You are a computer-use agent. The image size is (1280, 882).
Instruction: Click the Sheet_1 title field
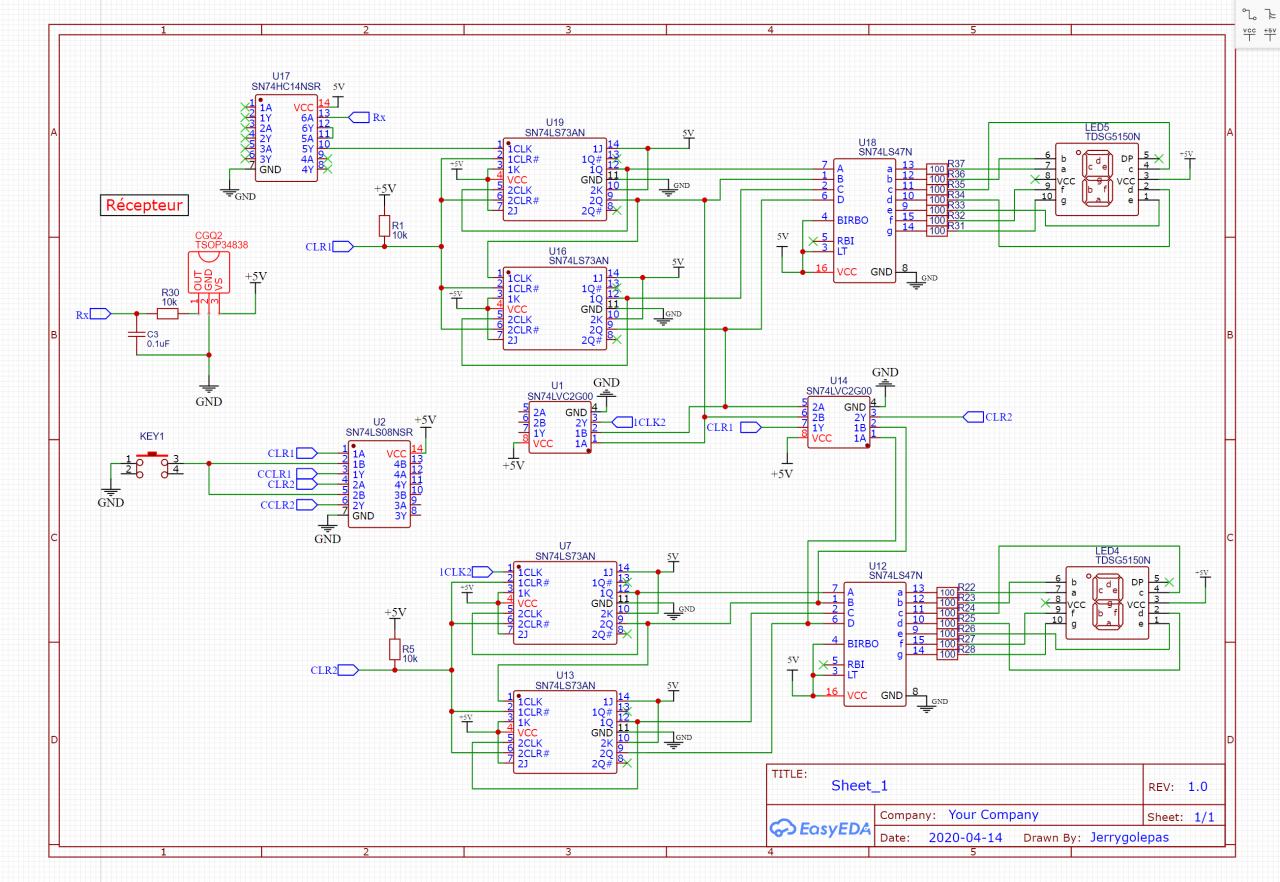pyautogui.click(x=859, y=786)
